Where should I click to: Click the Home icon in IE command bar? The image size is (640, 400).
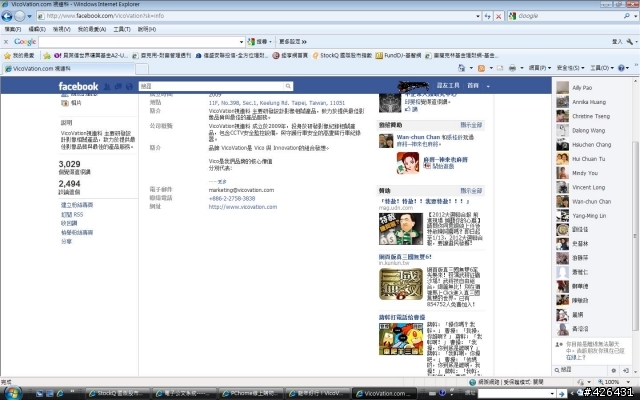point(461,68)
